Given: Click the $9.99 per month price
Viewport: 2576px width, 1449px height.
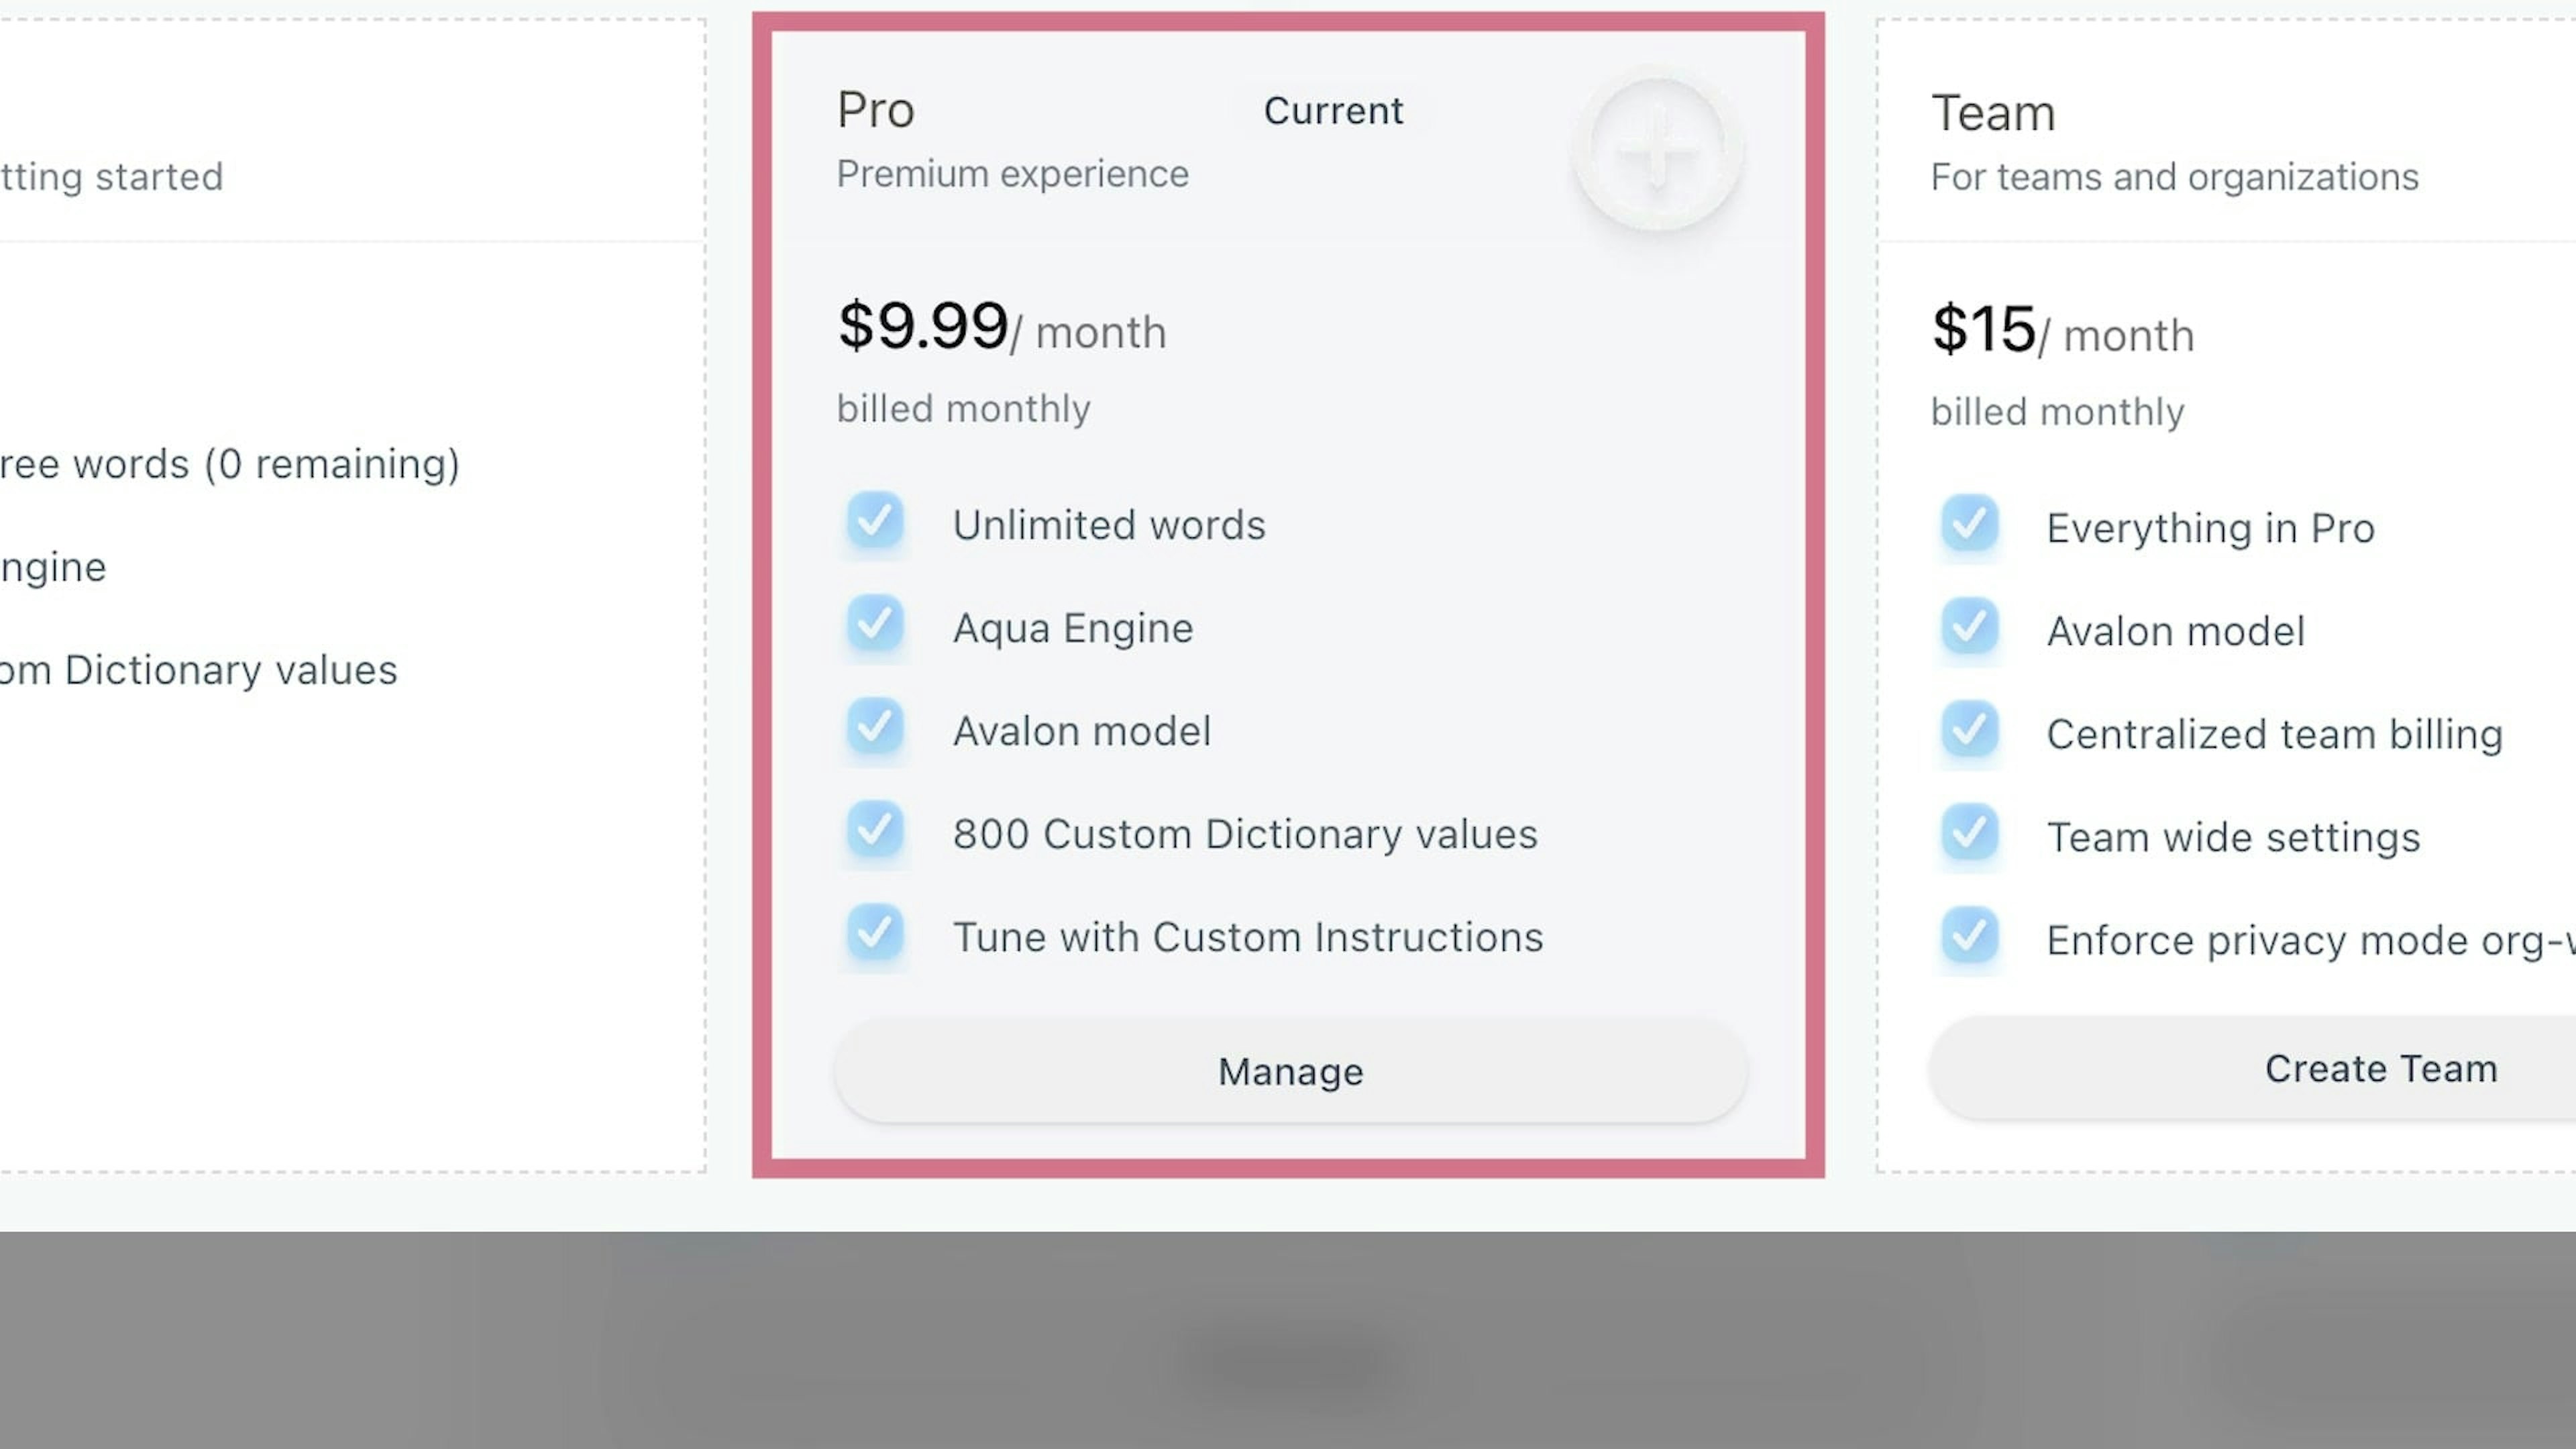Looking at the screenshot, I should (x=1001, y=327).
